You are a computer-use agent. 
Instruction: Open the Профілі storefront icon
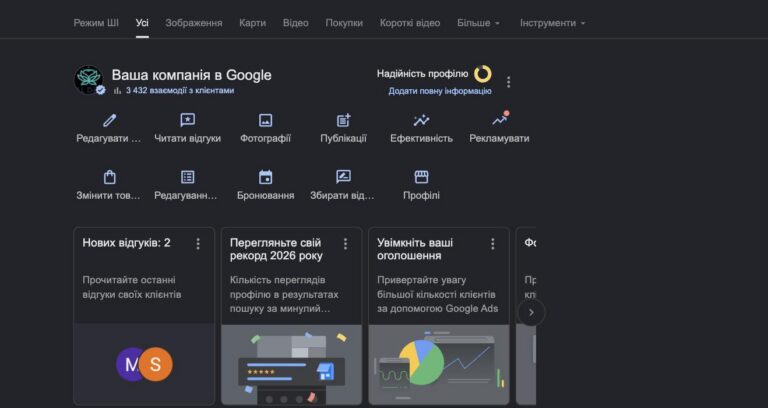(421, 177)
